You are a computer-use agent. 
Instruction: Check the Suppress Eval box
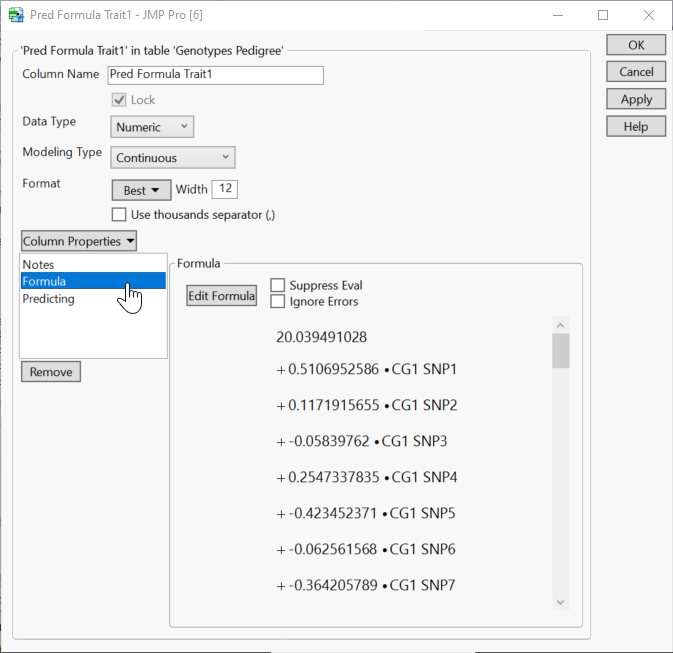pos(277,286)
